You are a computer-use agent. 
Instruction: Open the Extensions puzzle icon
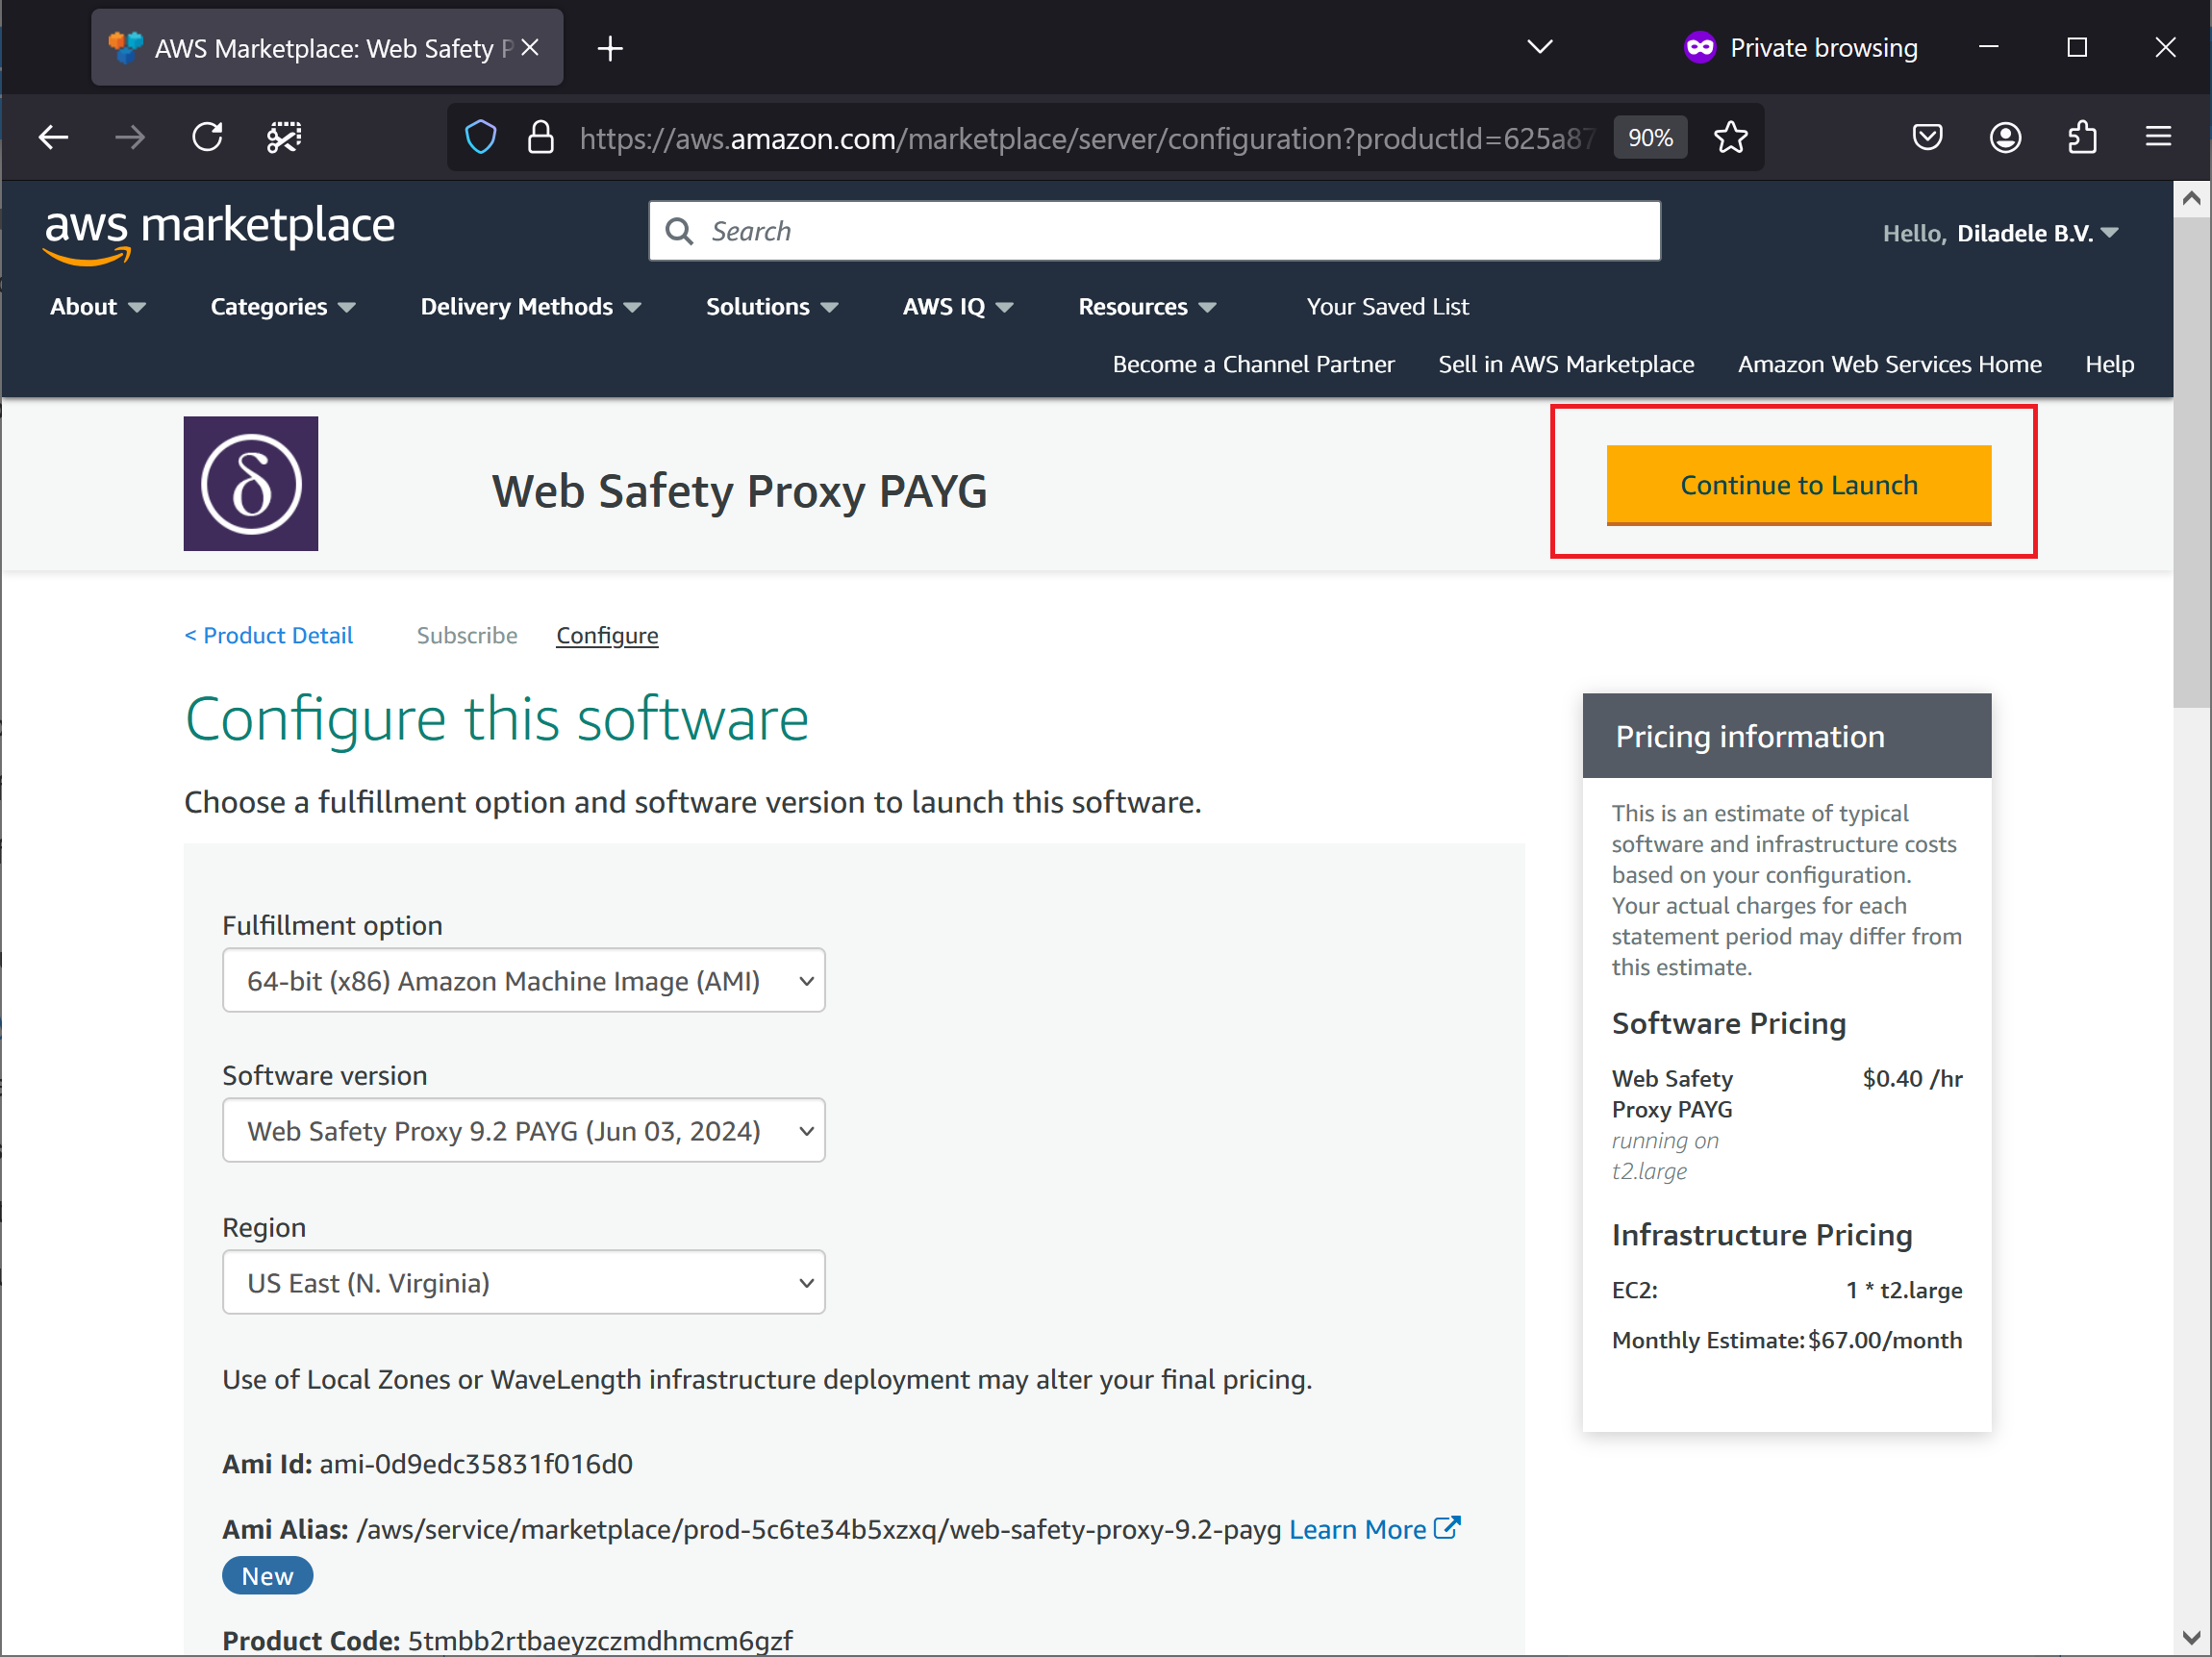point(2082,137)
